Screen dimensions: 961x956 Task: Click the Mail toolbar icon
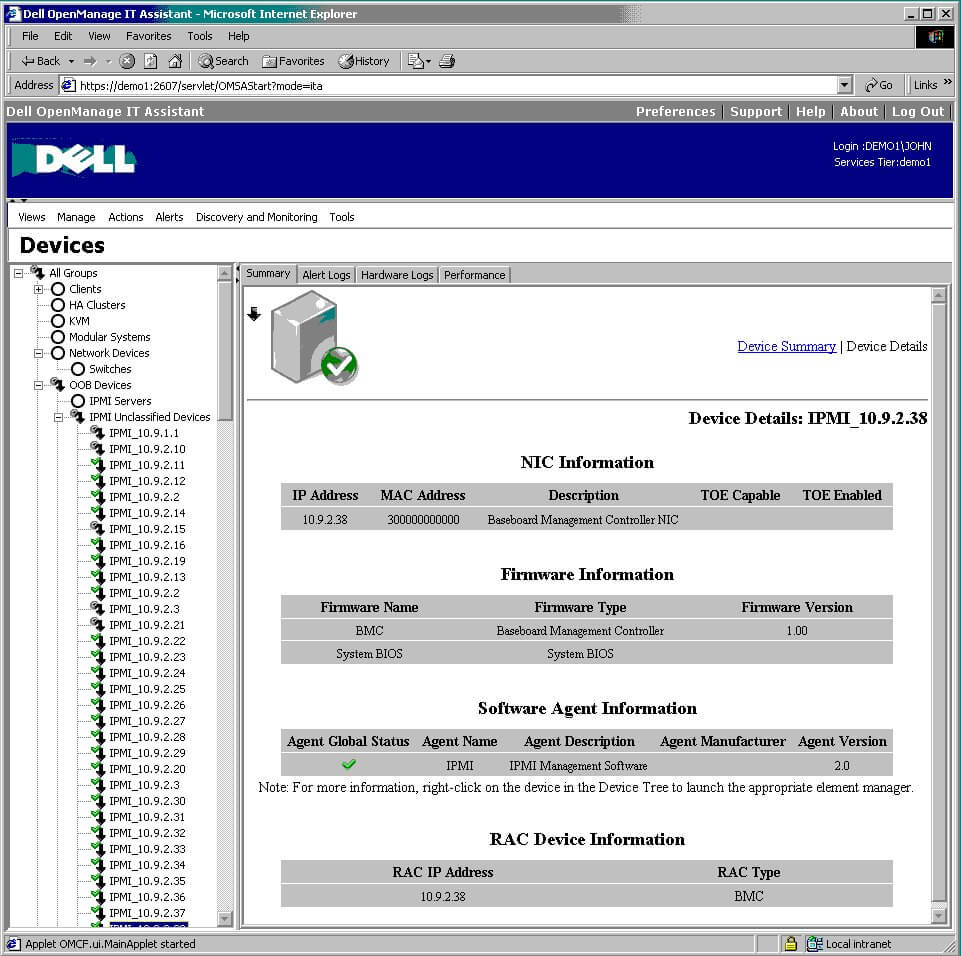(416, 61)
